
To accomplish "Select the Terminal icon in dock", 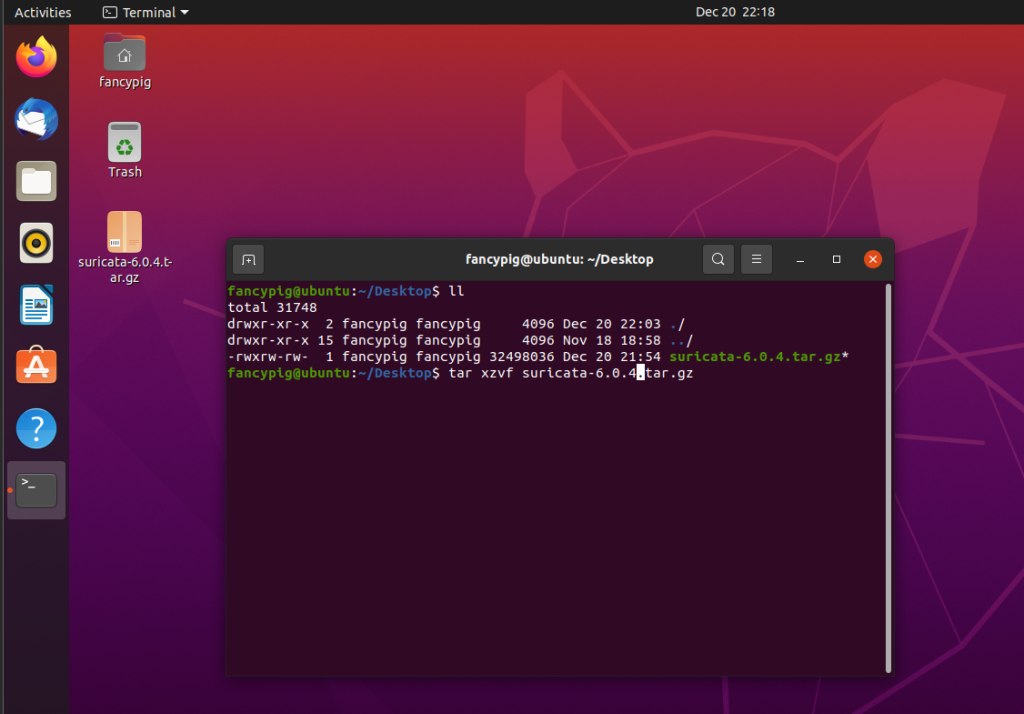I will click(37, 490).
